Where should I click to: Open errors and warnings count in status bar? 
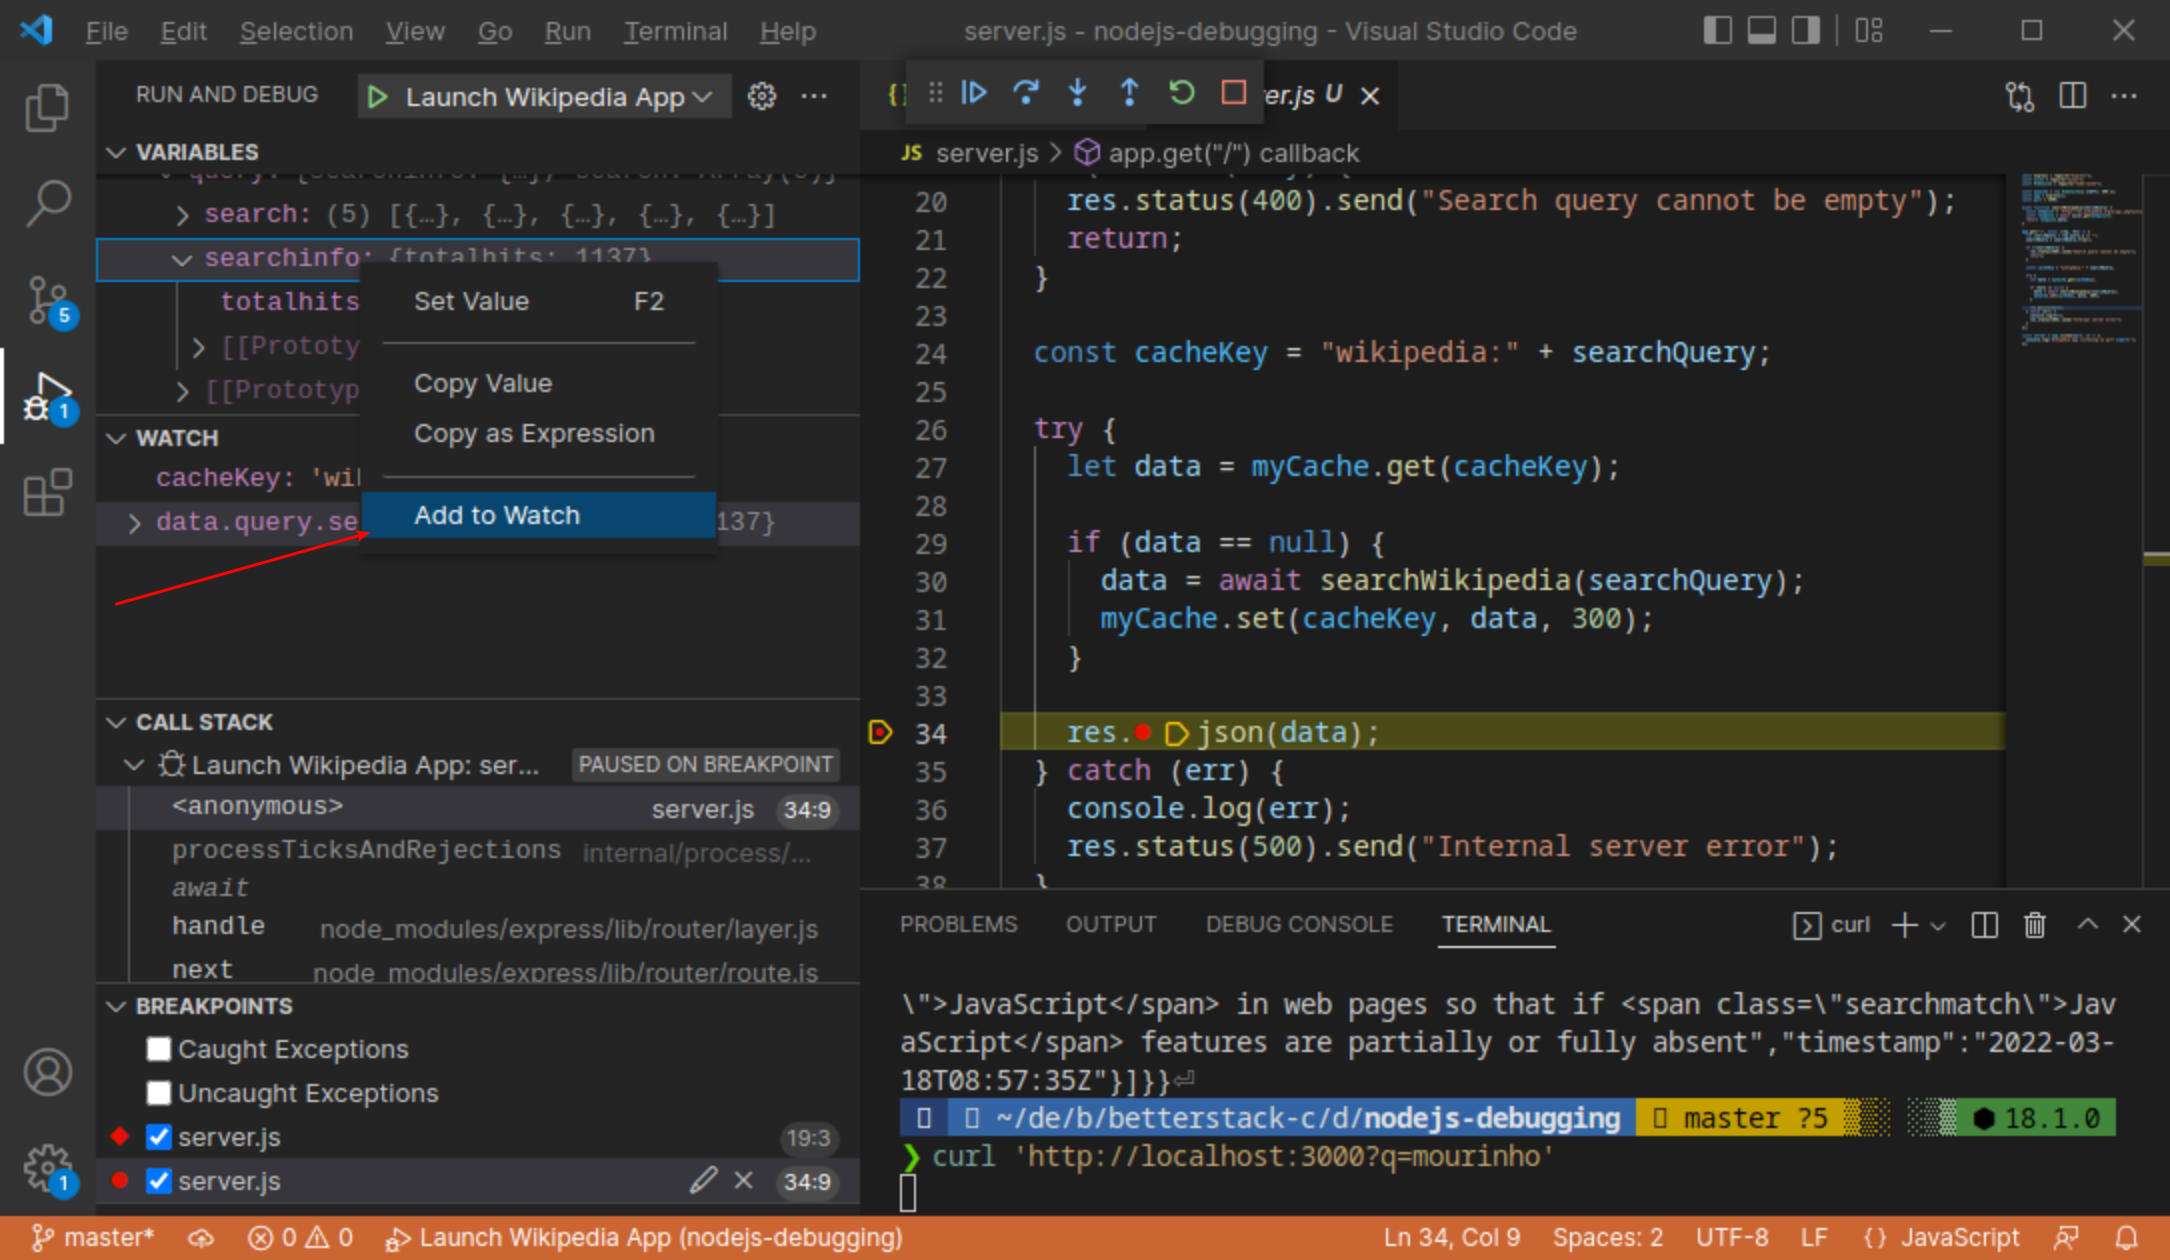click(300, 1238)
